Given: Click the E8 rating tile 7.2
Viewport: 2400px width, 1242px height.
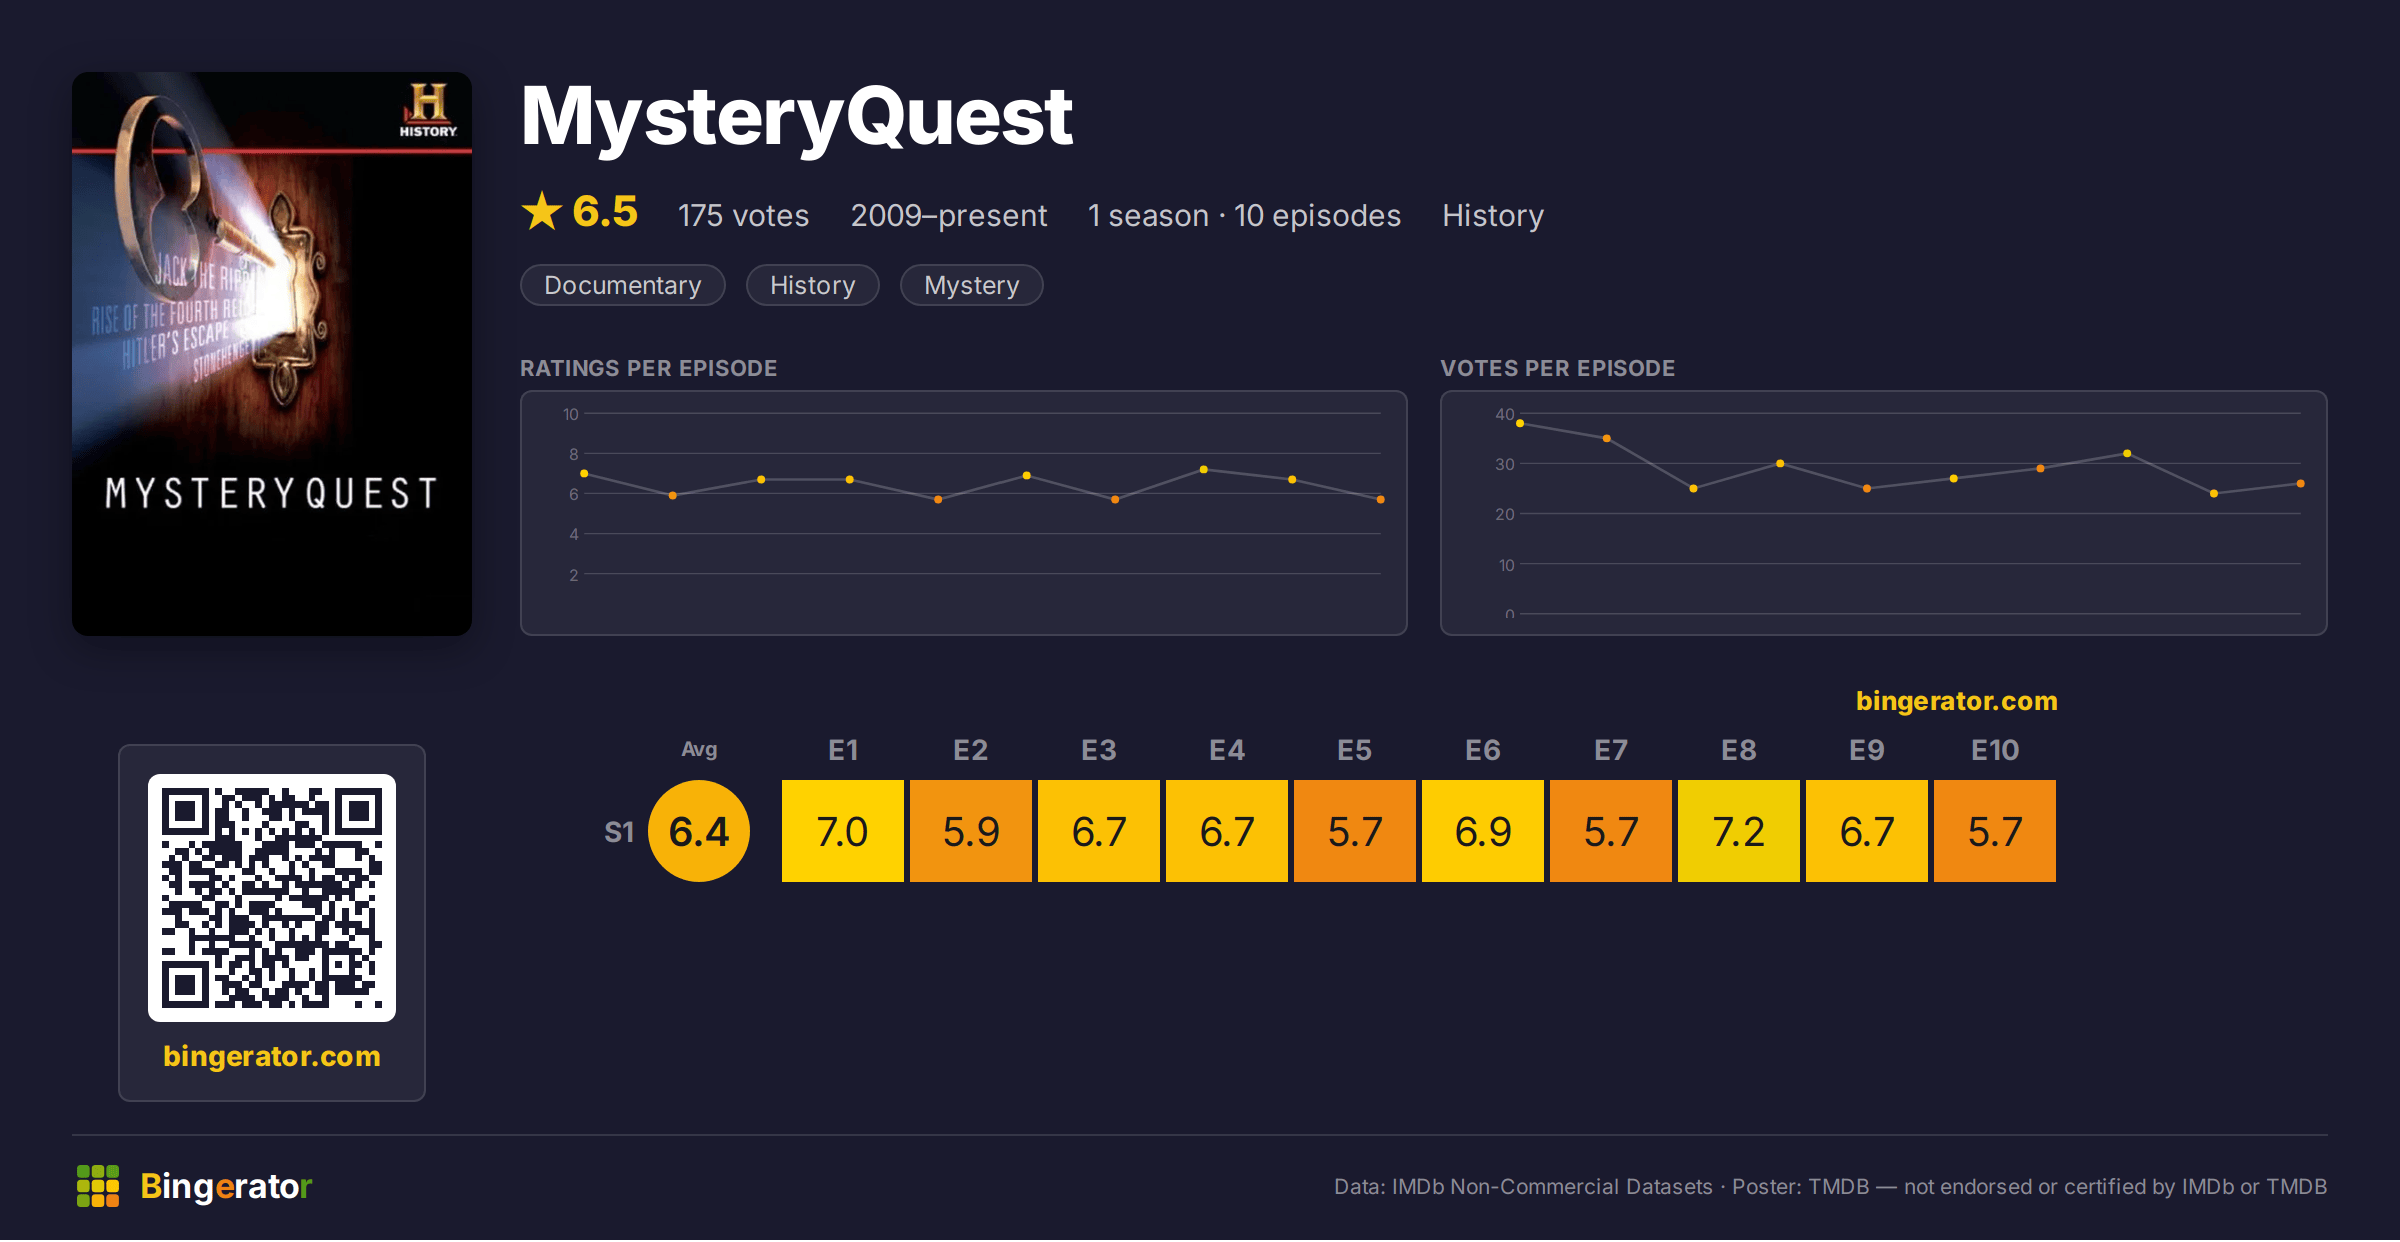Looking at the screenshot, I should (x=1739, y=831).
